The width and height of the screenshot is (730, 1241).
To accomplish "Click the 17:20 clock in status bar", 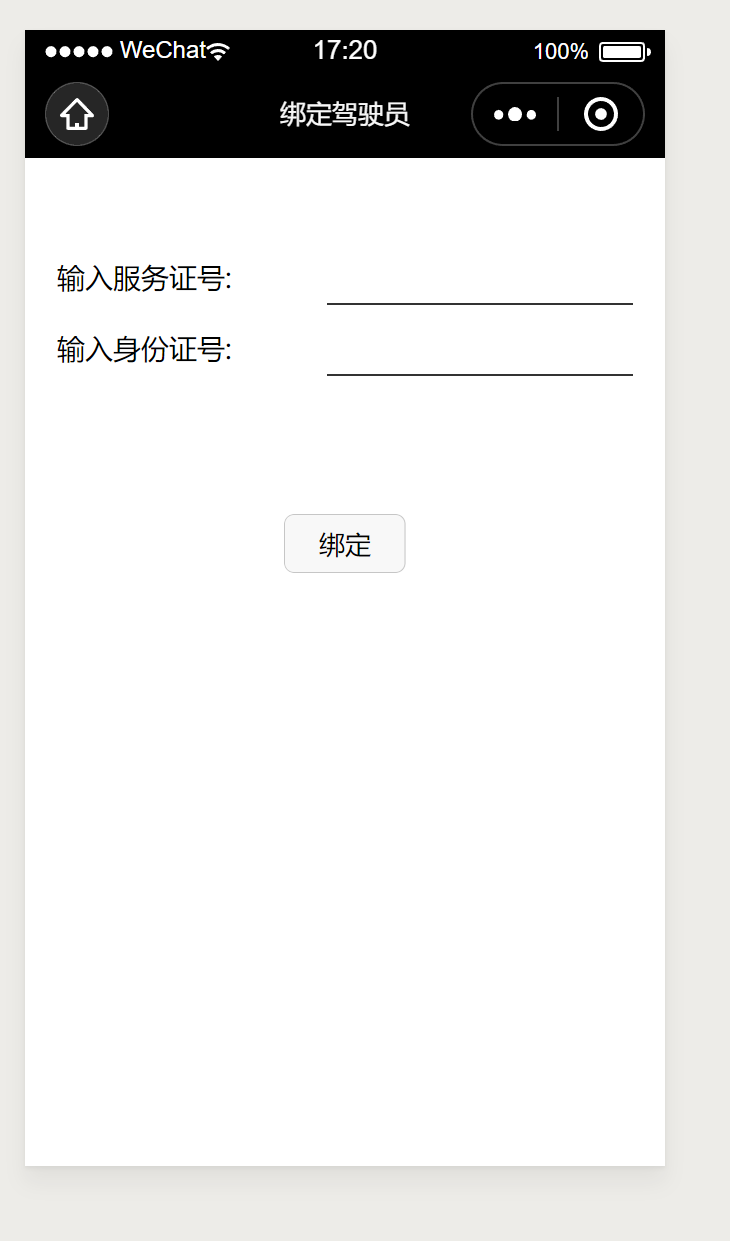I will coord(345,50).
